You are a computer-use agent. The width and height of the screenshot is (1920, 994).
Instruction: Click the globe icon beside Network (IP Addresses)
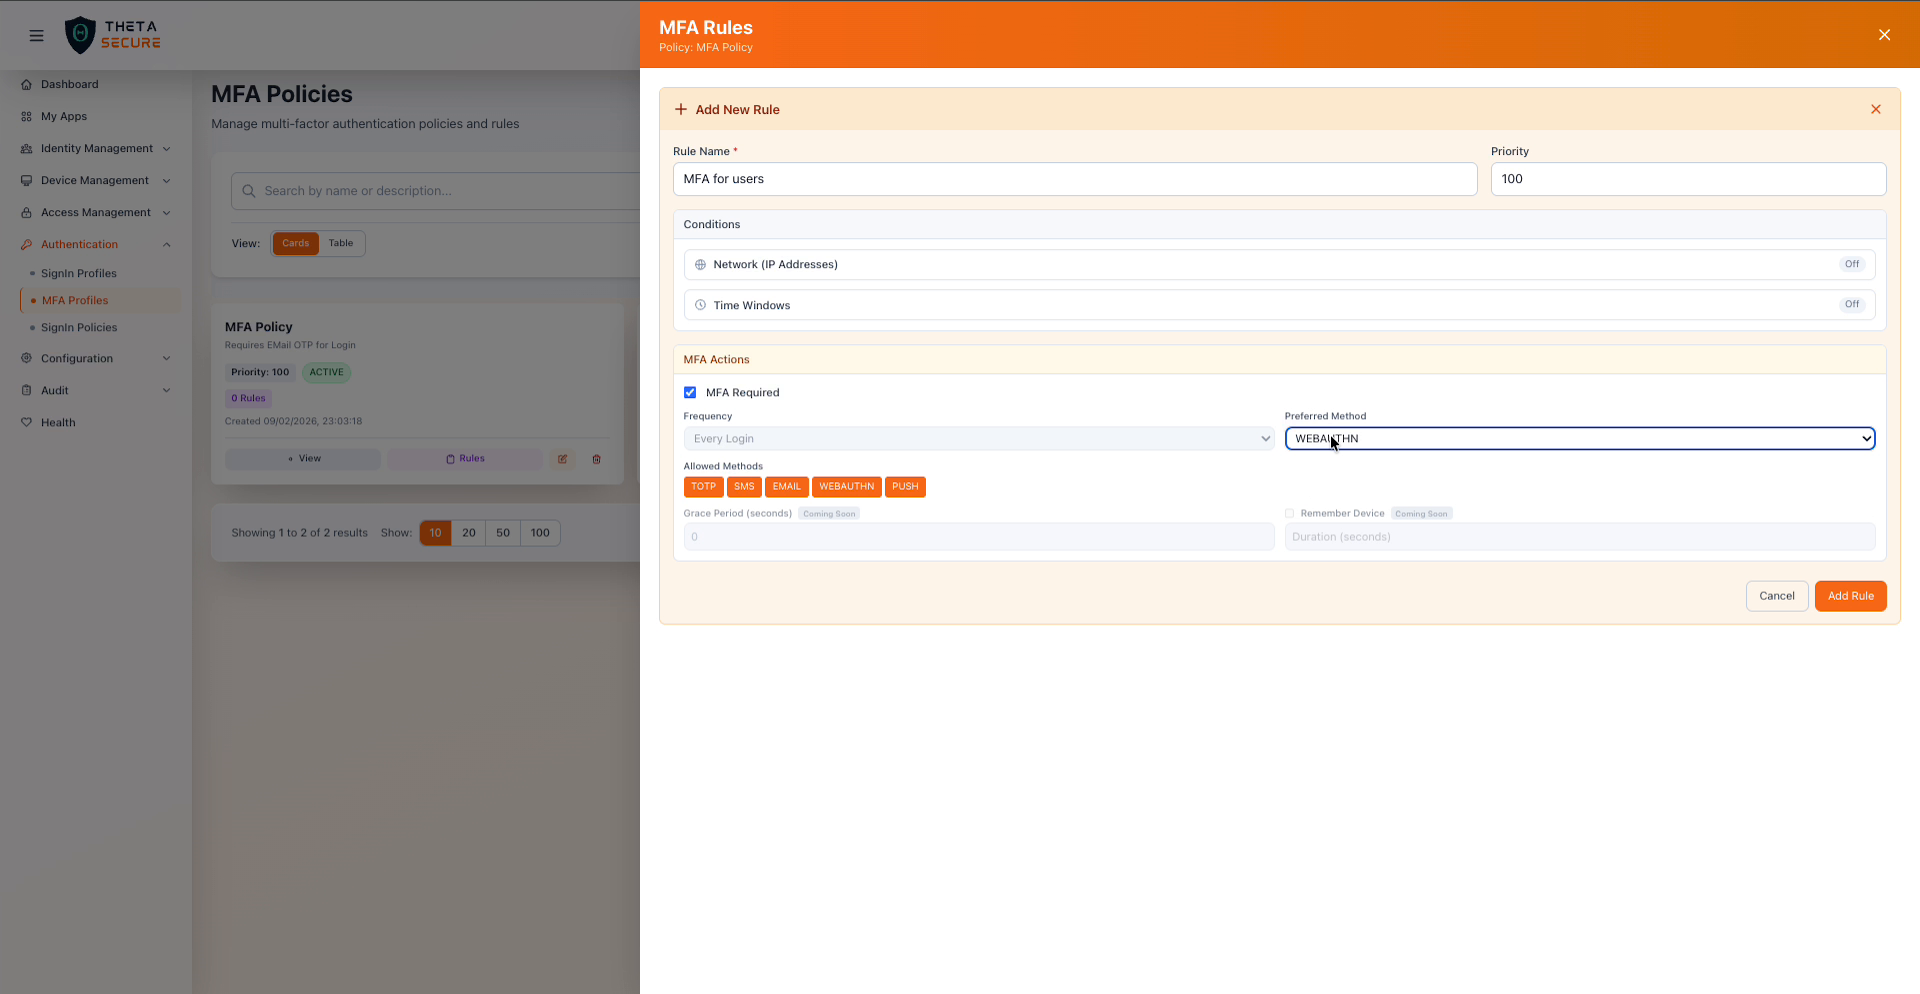698,264
